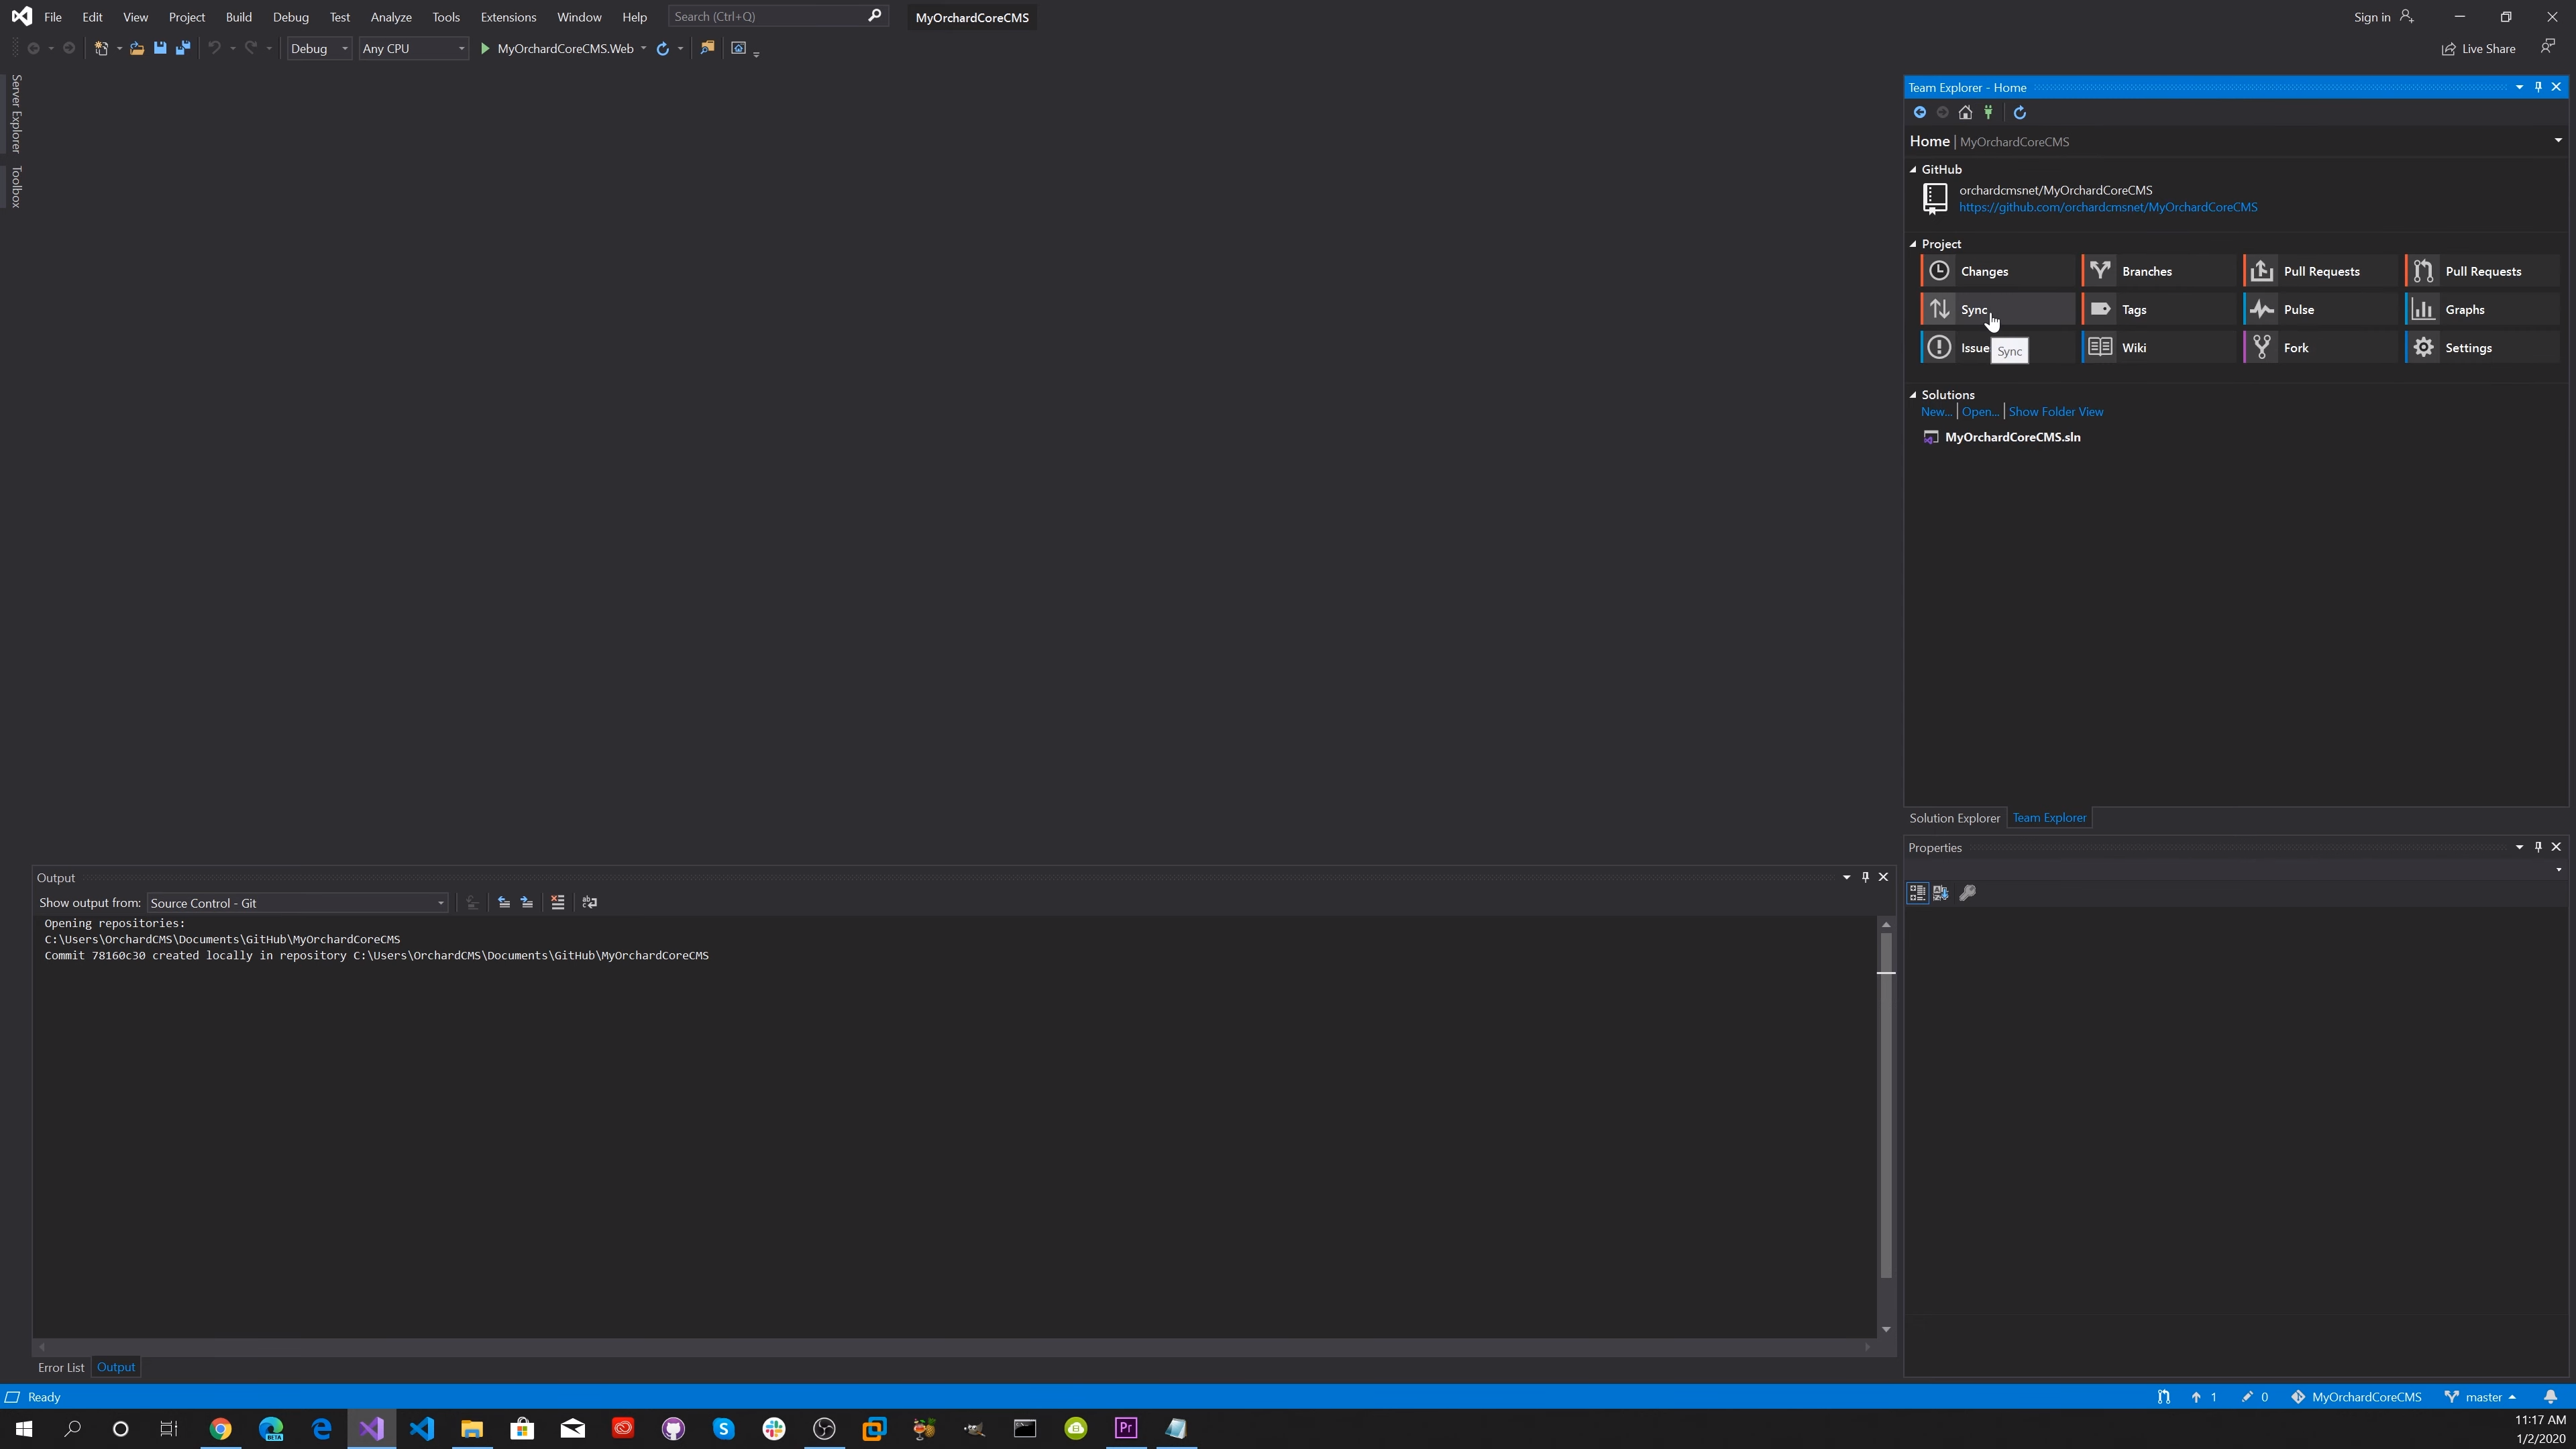Open the Settings tile in Team Explorer
The image size is (2576, 1449).
coord(2481,347)
